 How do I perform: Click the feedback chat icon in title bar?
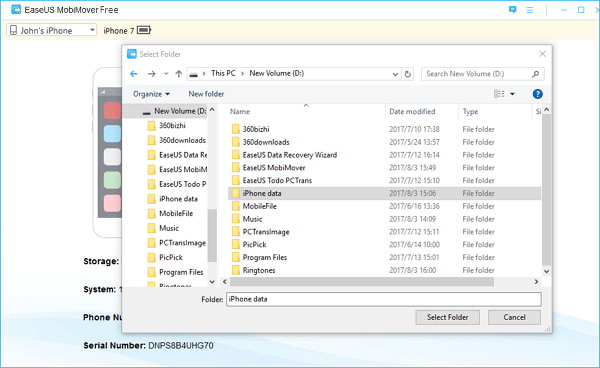tap(513, 10)
